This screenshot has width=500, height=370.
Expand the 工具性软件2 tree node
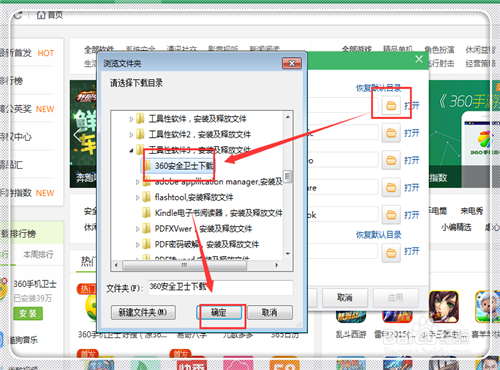coord(131,135)
